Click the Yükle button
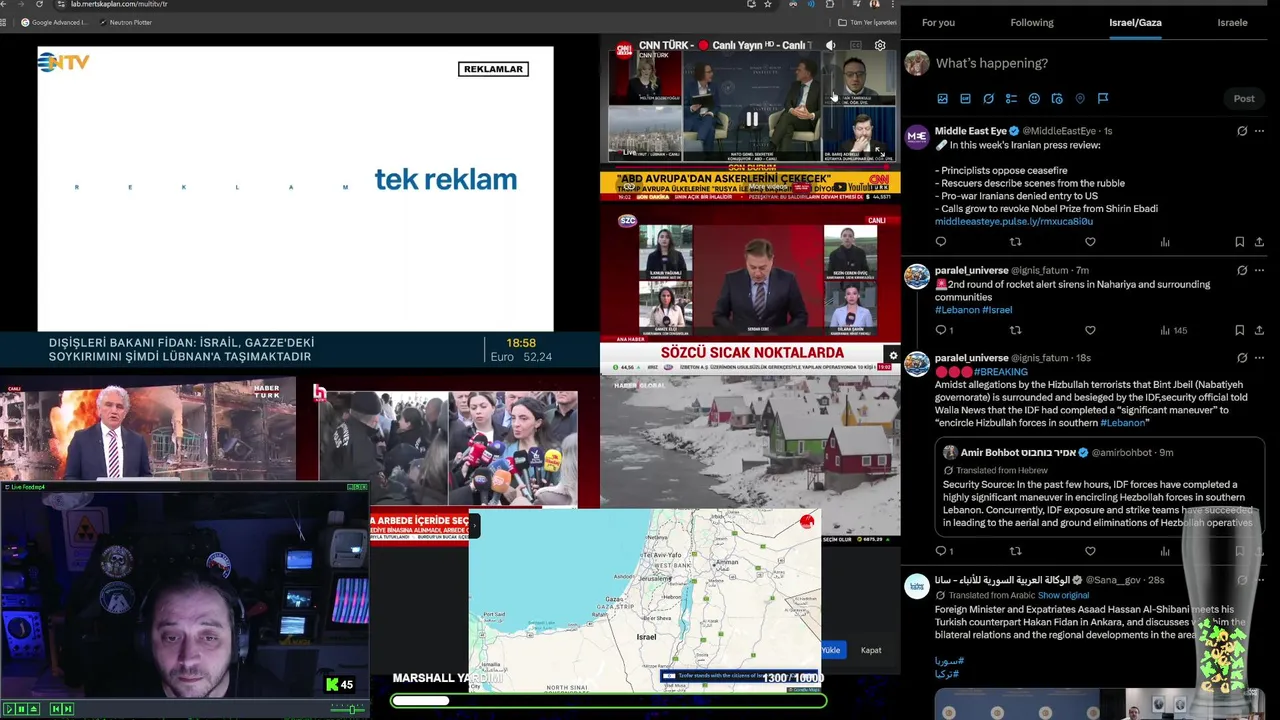 tap(831, 650)
